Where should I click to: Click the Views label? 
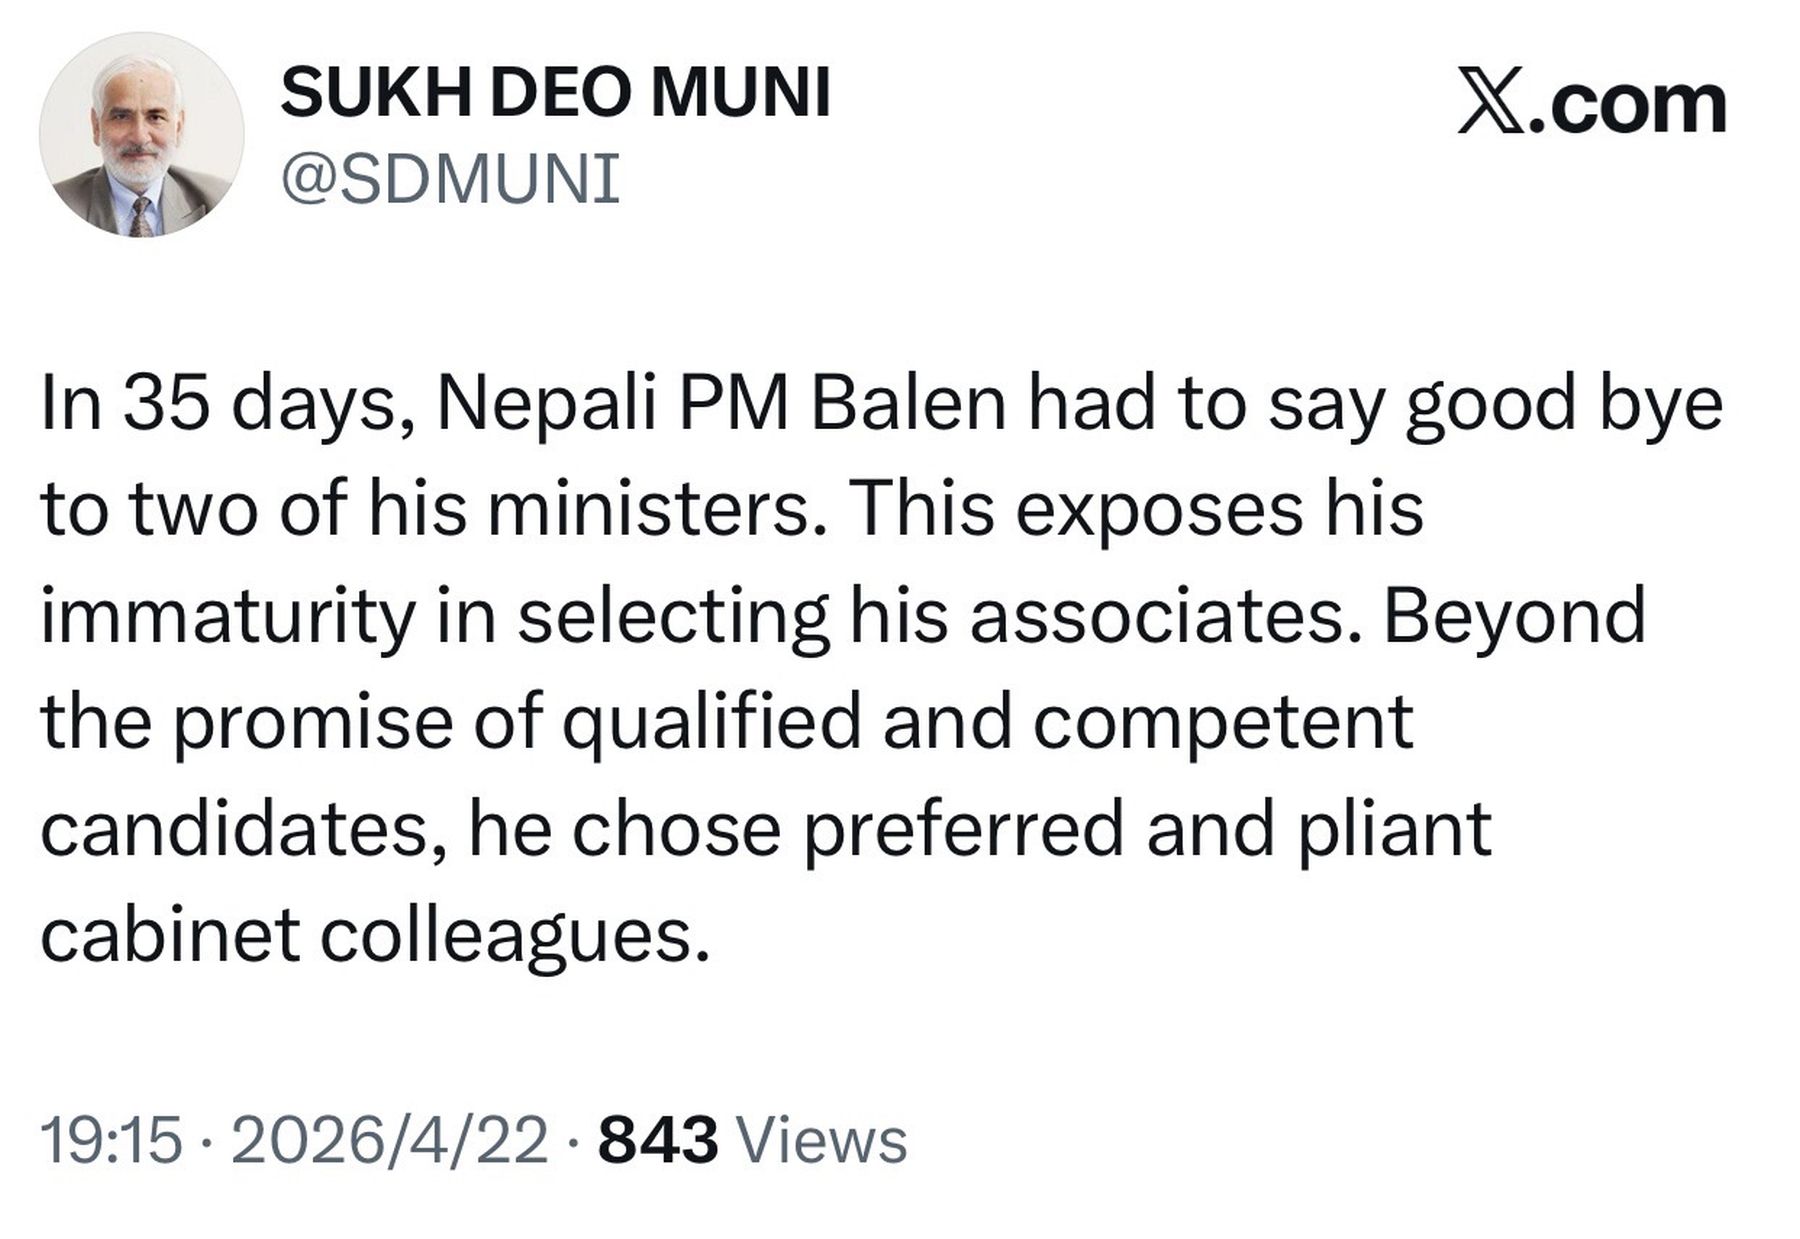tap(820, 1140)
